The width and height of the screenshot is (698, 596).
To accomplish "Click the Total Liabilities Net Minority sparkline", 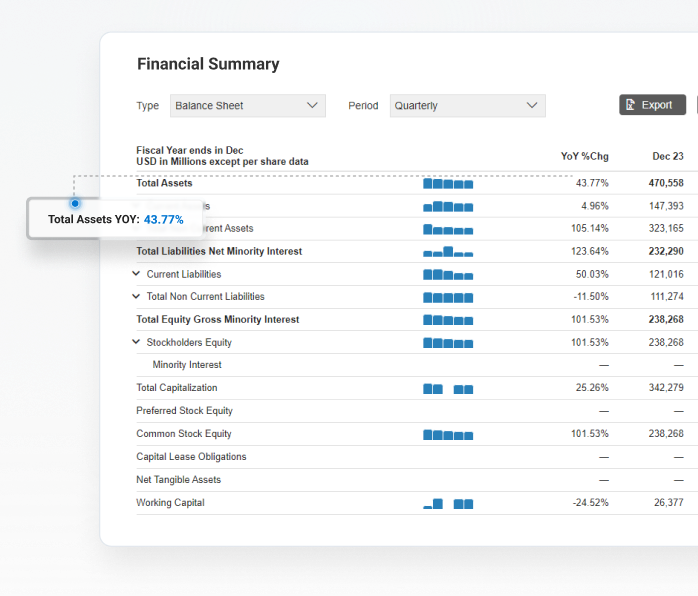I will click(x=448, y=252).
